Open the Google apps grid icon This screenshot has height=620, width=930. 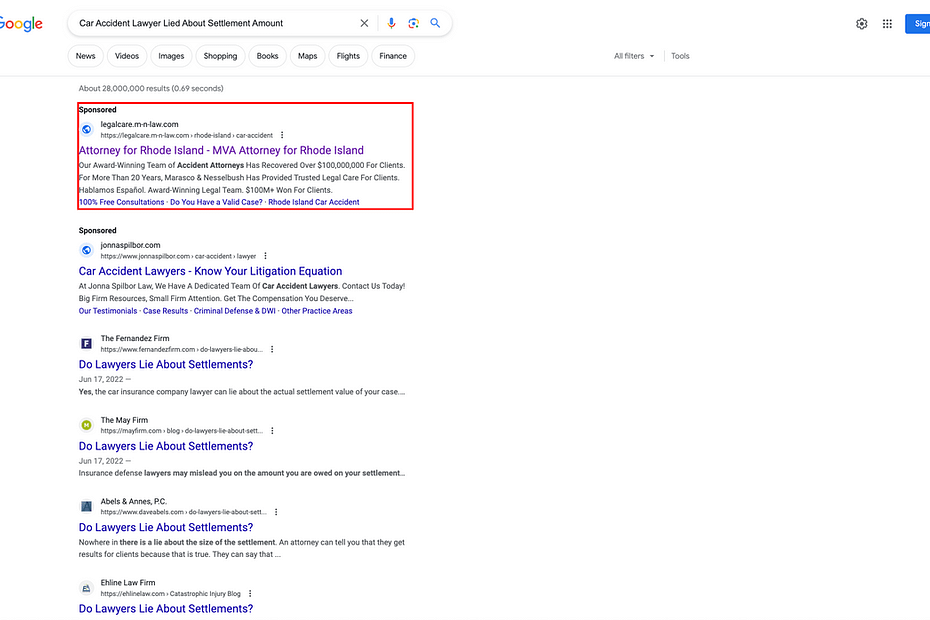(x=887, y=24)
